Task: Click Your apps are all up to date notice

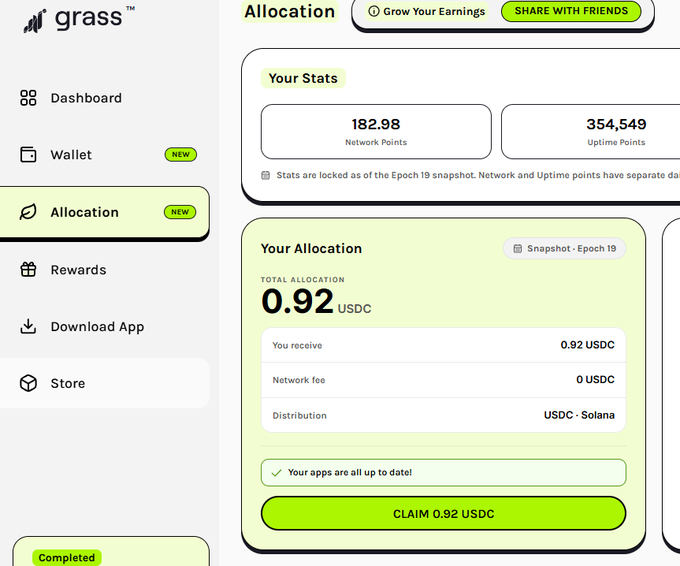Action: tap(443, 472)
